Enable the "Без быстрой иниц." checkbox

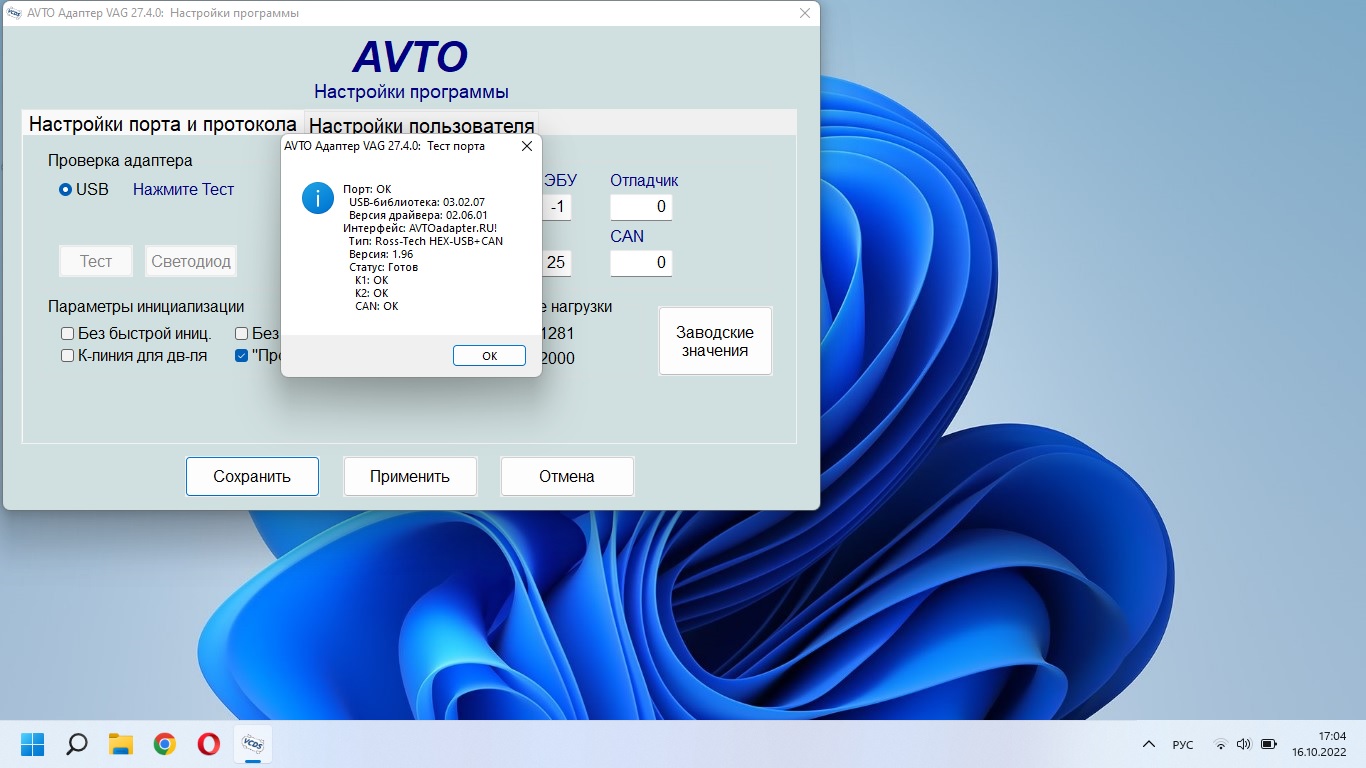pyautogui.click(x=68, y=334)
